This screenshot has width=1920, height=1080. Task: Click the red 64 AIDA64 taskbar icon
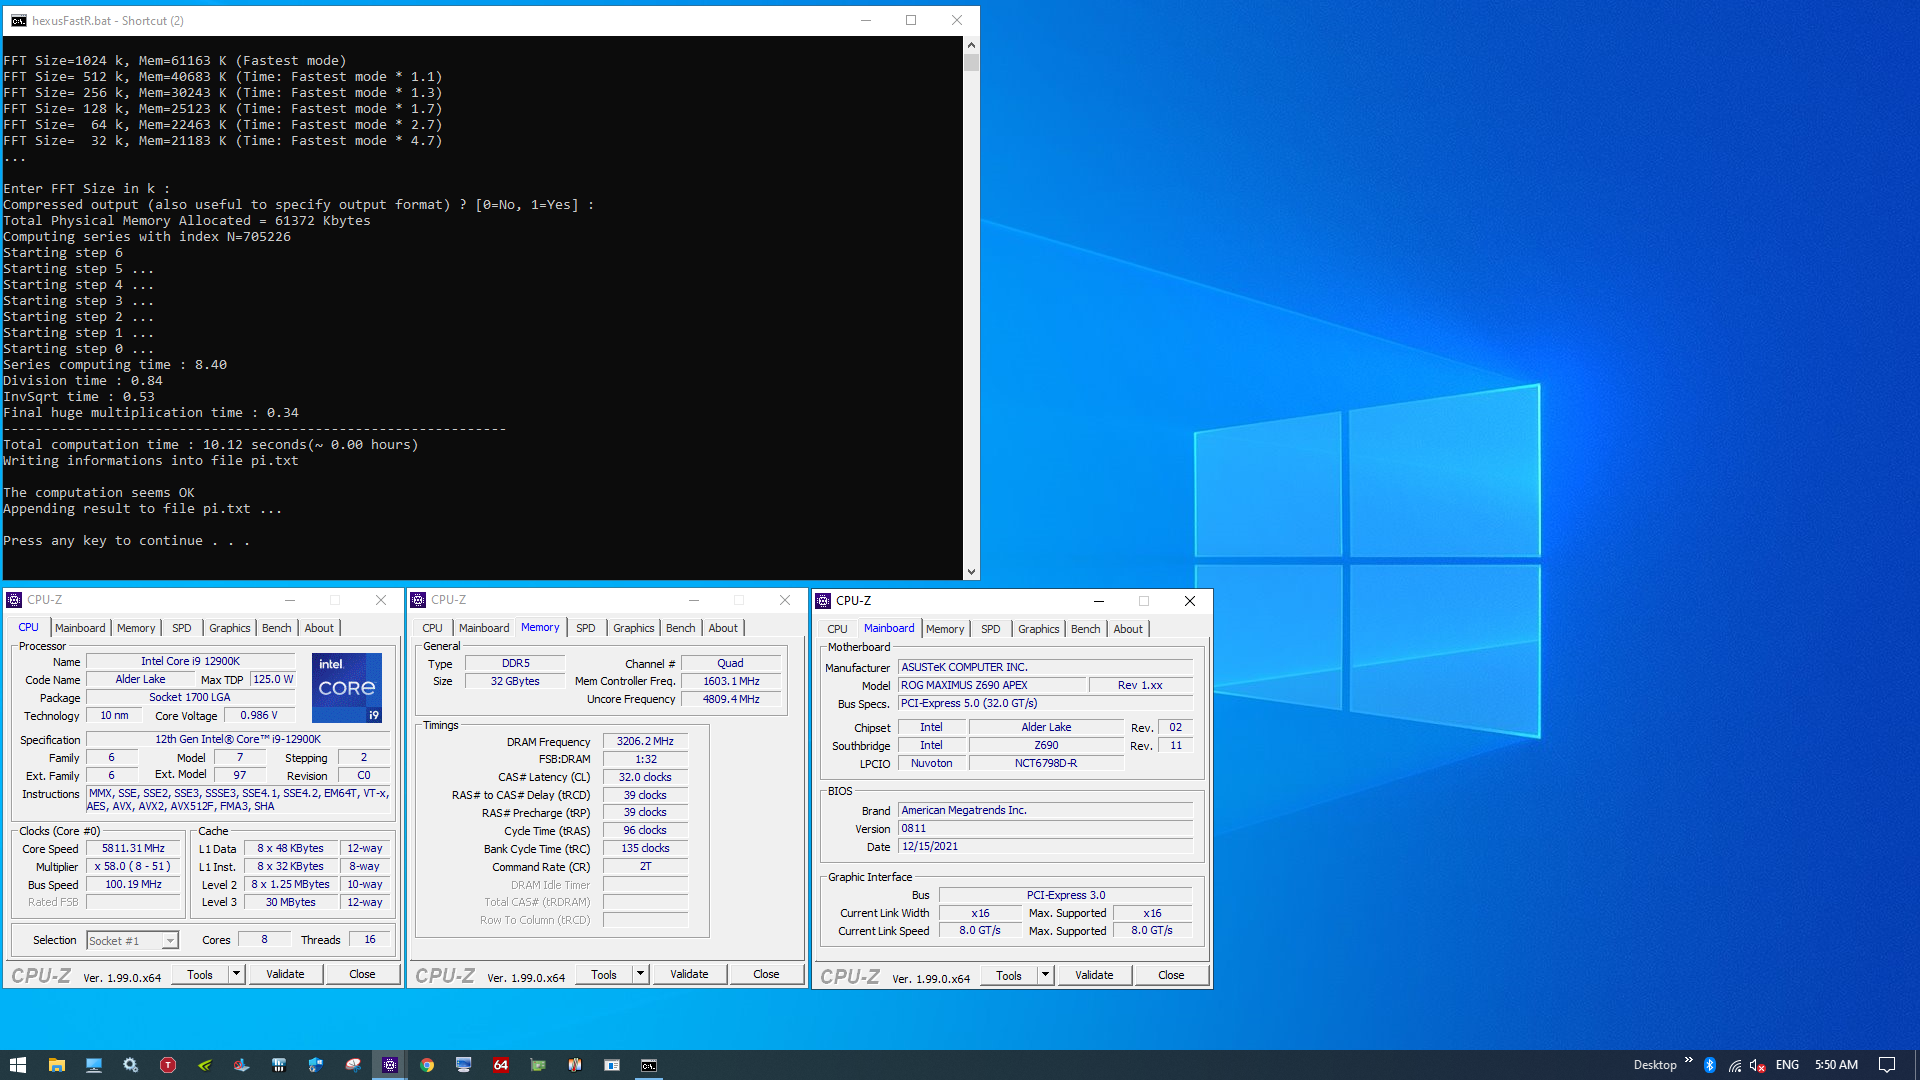pos(501,1065)
